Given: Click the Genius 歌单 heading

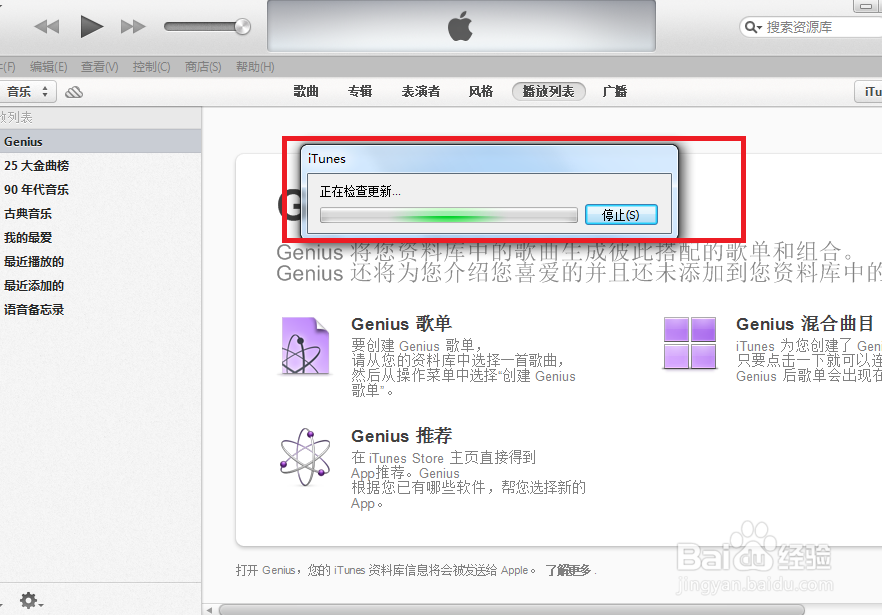Looking at the screenshot, I should [x=402, y=324].
